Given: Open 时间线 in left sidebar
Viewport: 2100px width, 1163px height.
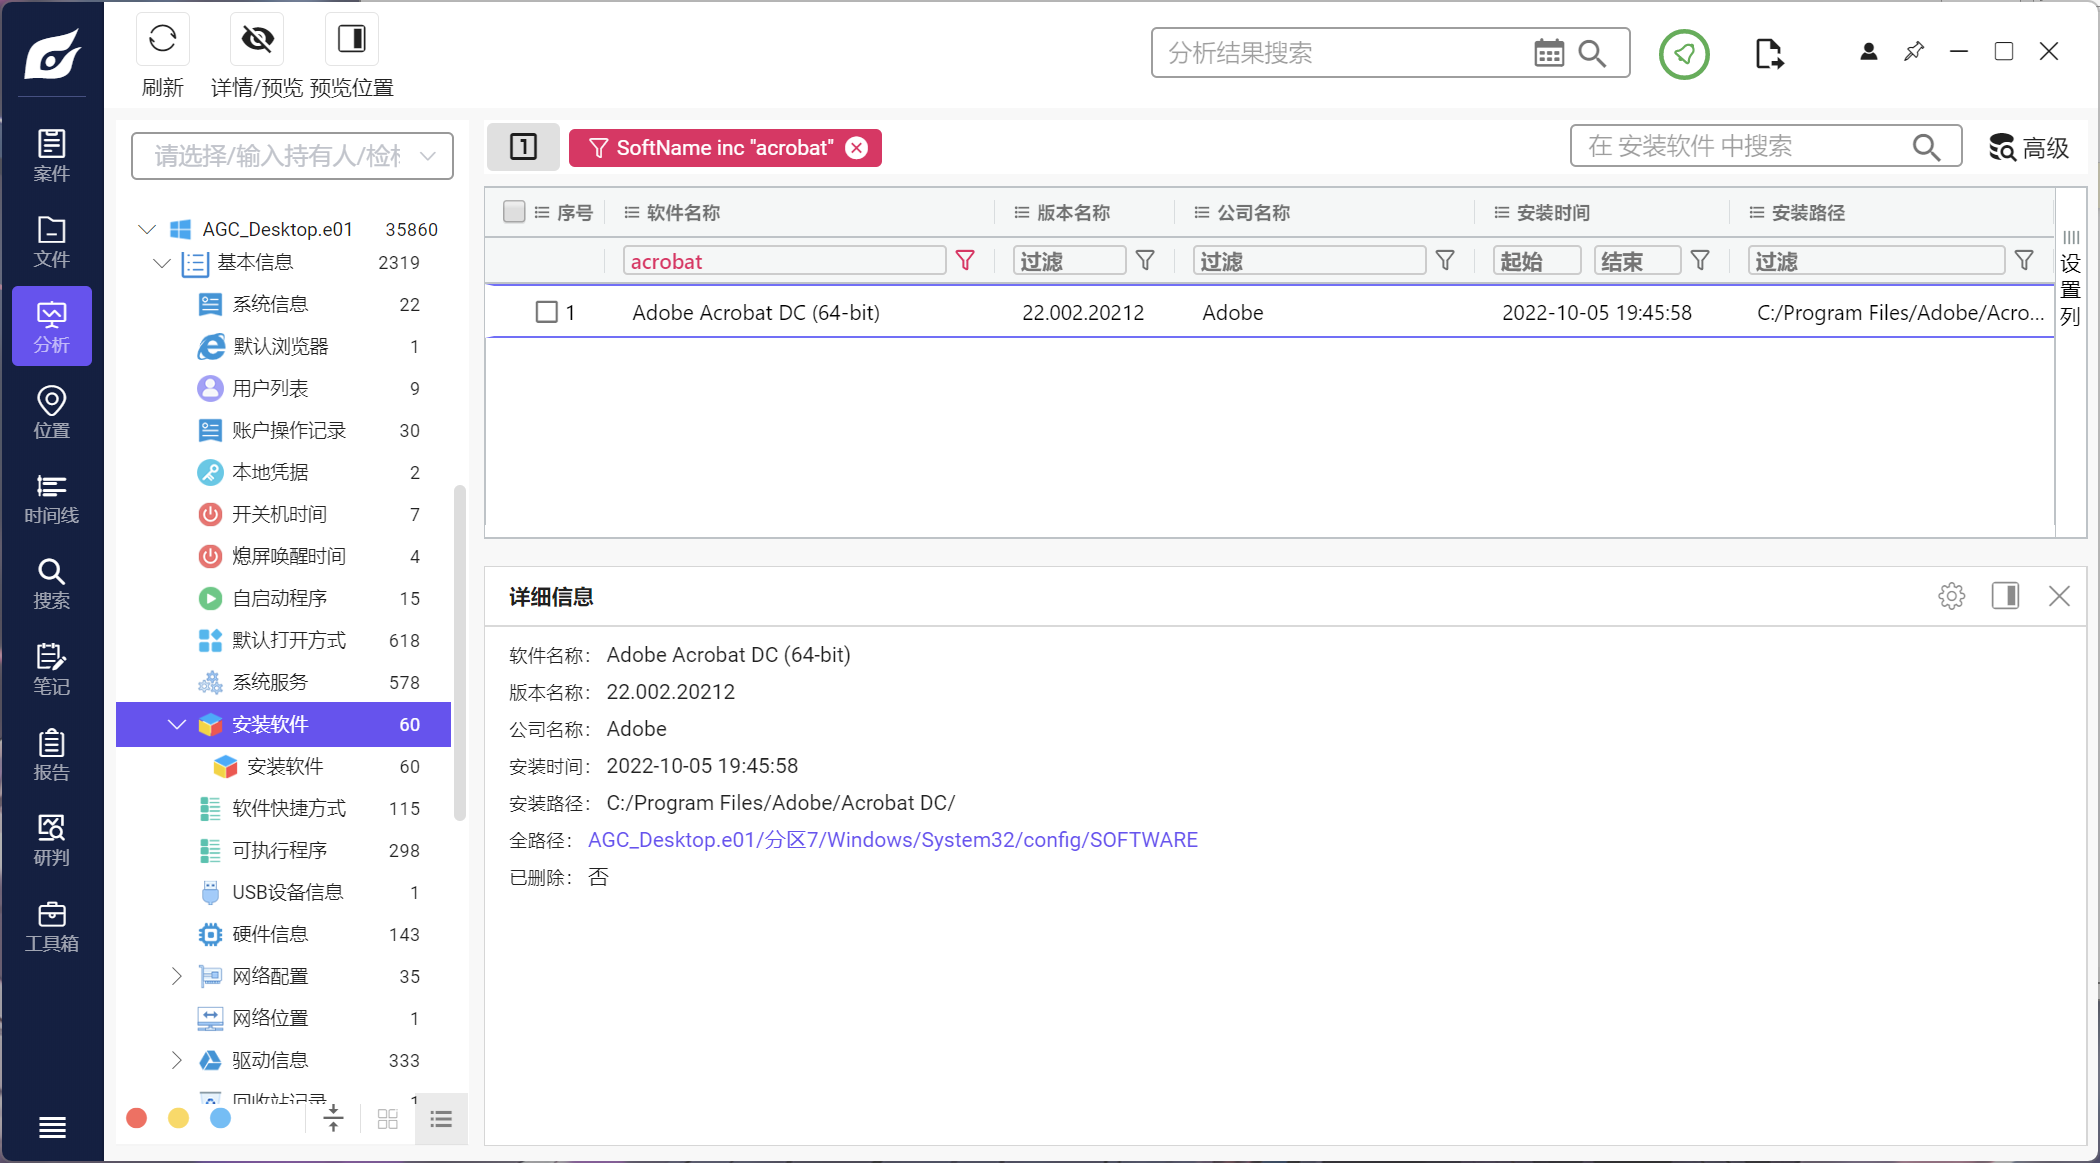Looking at the screenshot, I should (52, 498).
